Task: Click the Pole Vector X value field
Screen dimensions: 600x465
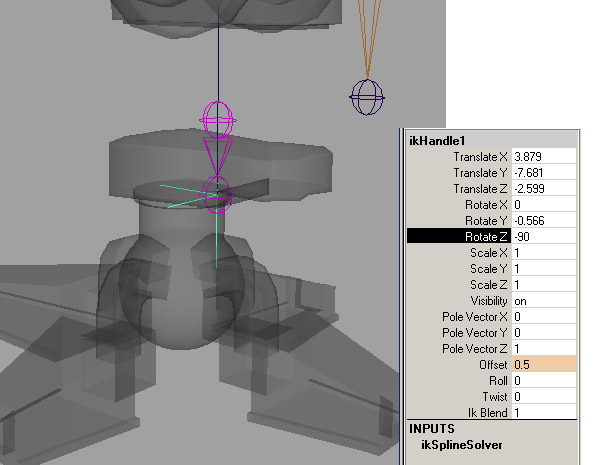Action: (544, 317)
